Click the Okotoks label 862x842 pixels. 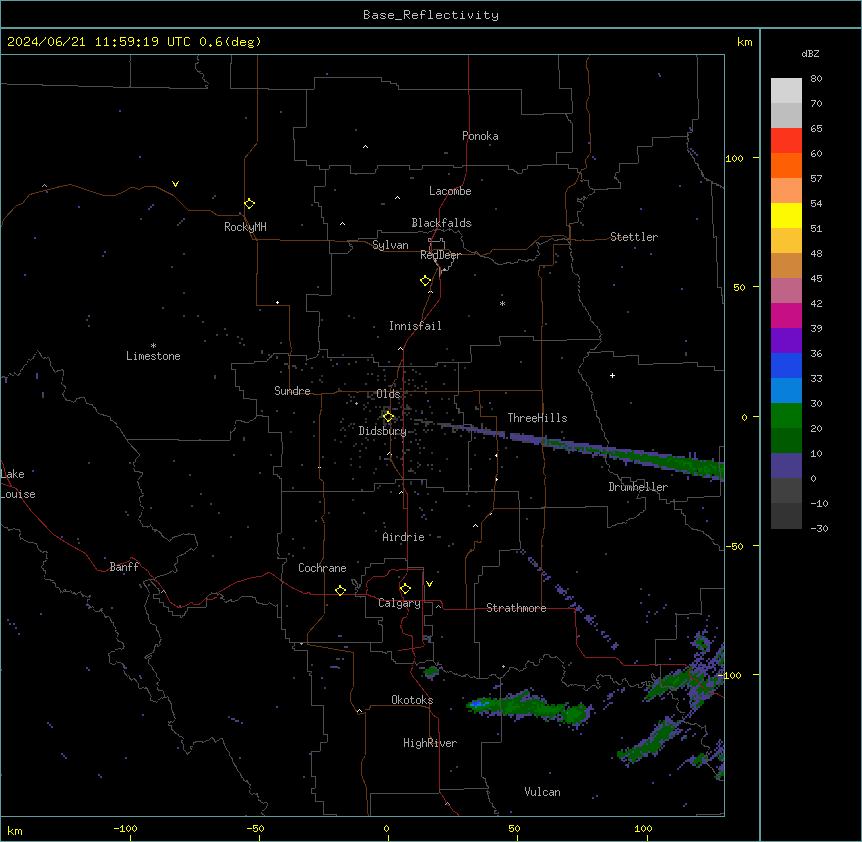pos(412,700)
